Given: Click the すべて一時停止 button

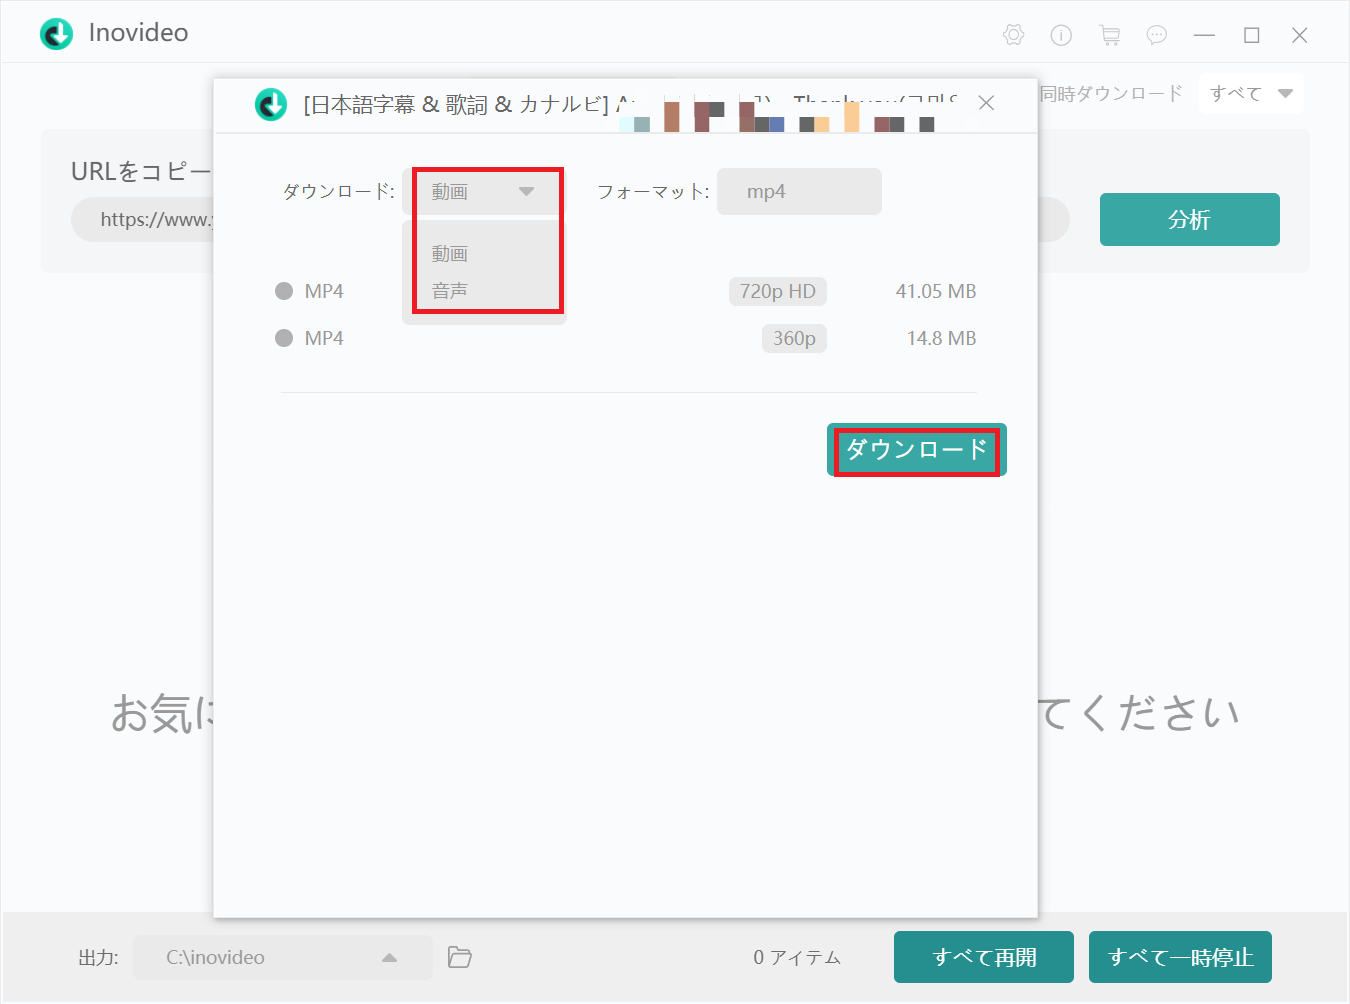Looking at the screenshot, I should [x=1180, y=957].
